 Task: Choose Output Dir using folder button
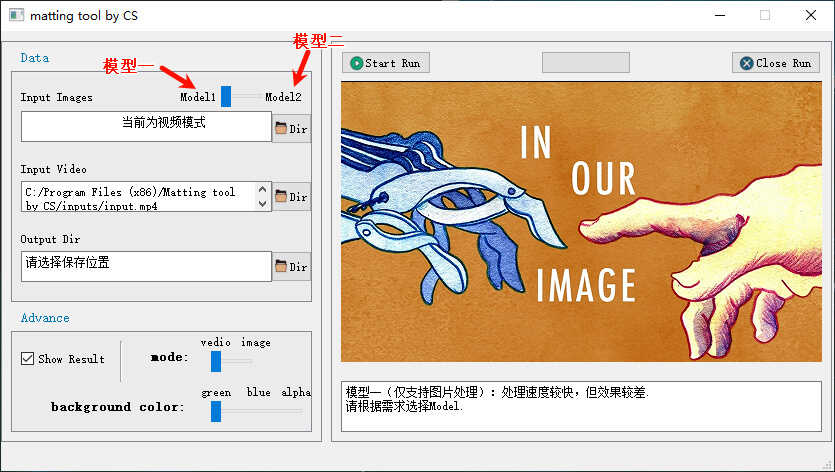[291, 266]
